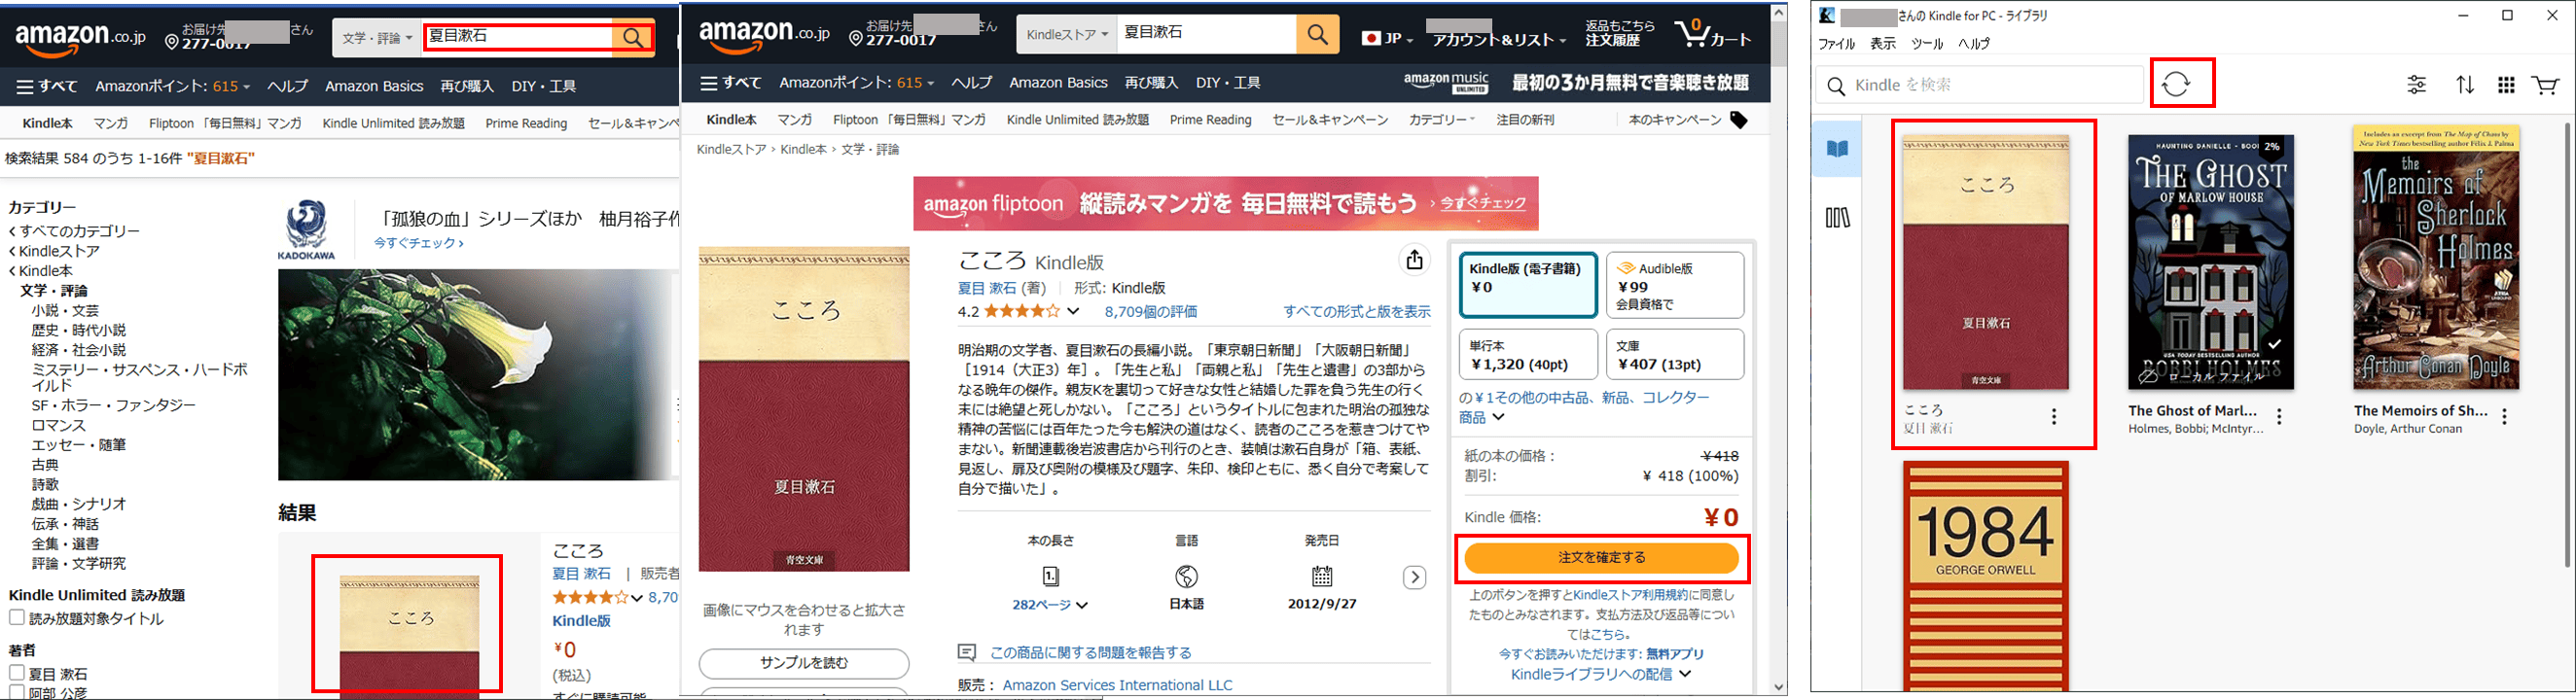
Task: Open Prime Reading tab on product page
Action: tap(1210, 120)
